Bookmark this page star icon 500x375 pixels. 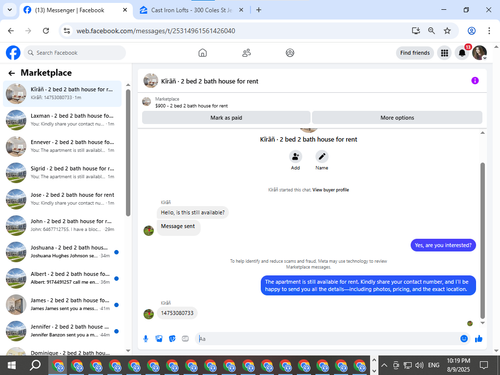pos(447,31)
